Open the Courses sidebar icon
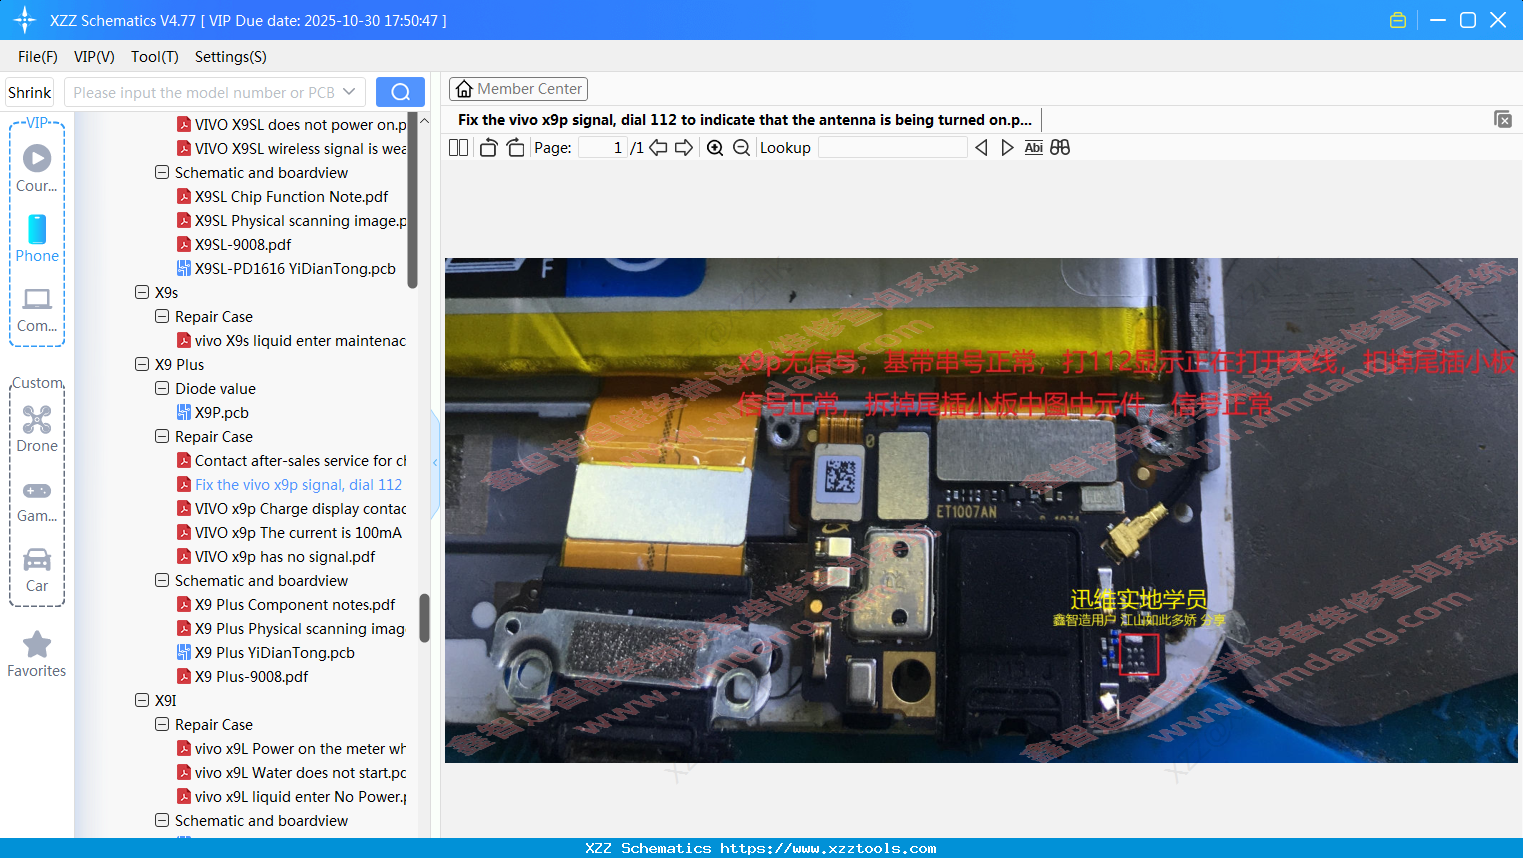 [x=37, y=168]
